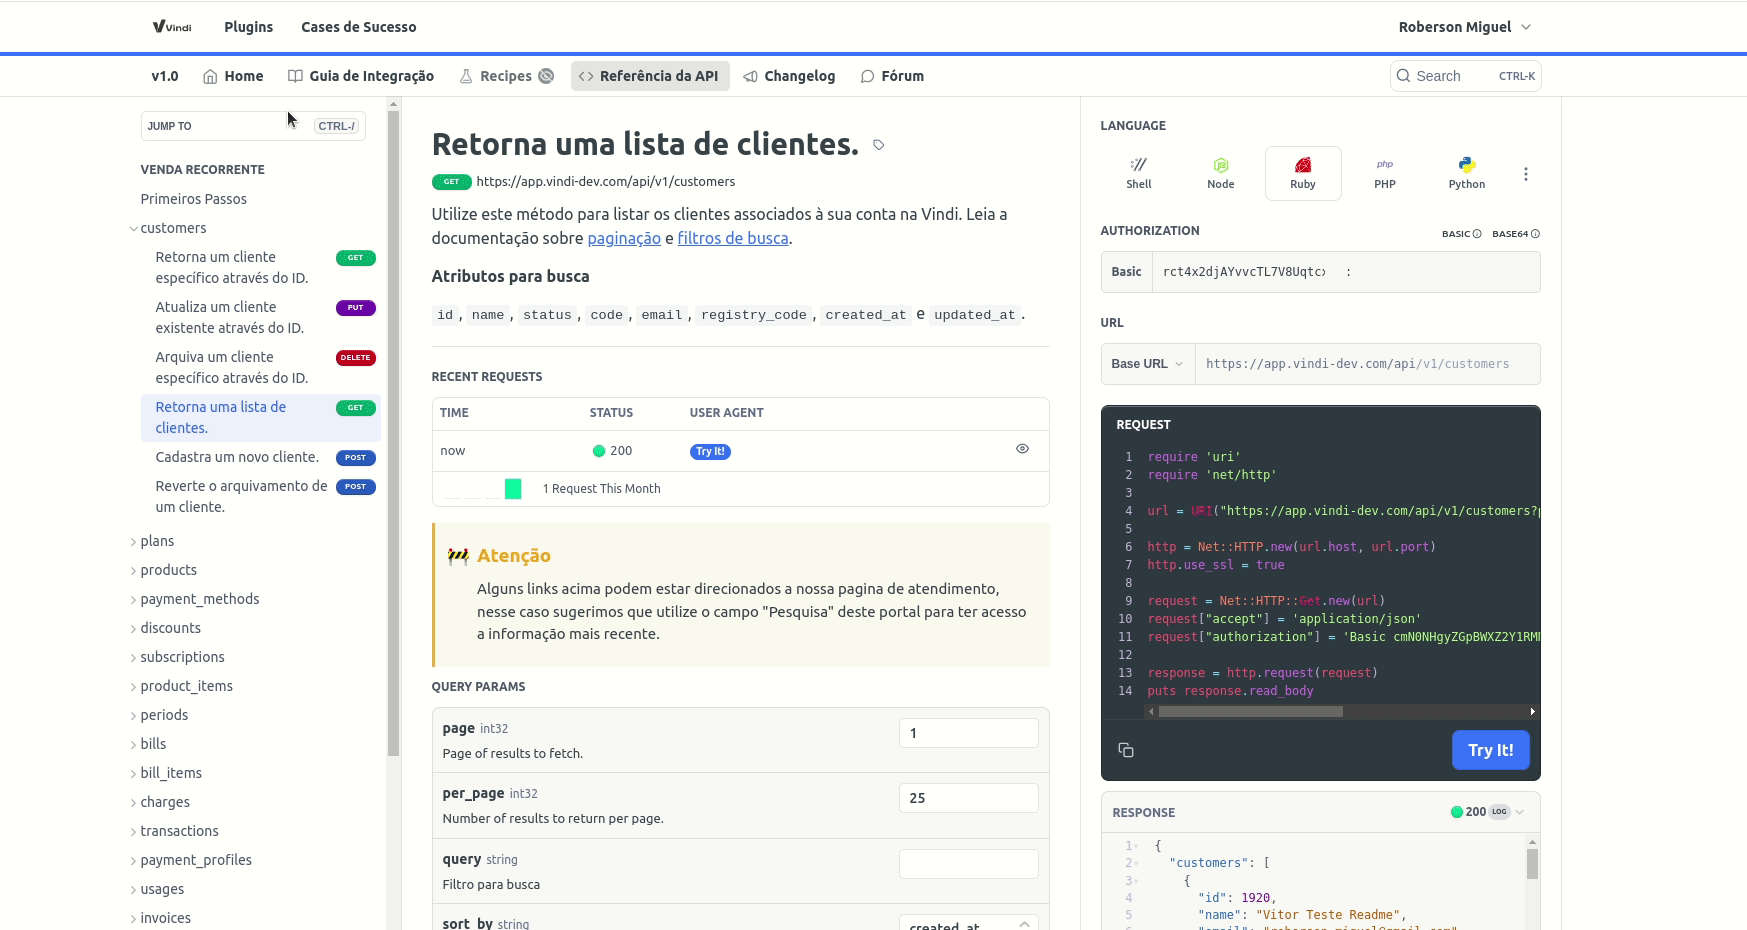The width and height of the screenshot is (1747, 930).
Task: Select the Python language icon
Action: [x=1467, y=173]
